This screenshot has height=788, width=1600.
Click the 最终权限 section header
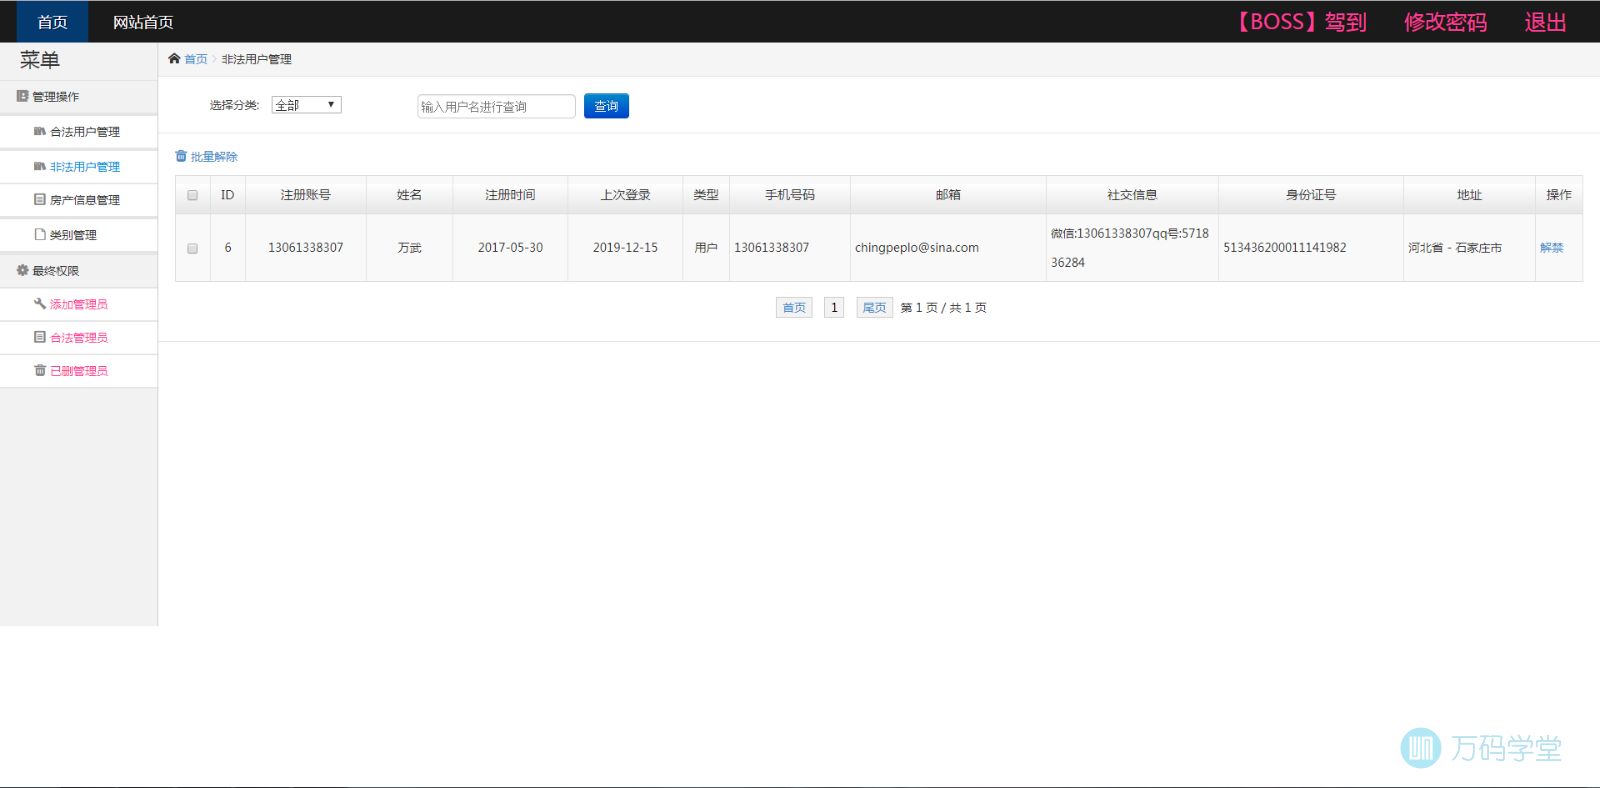pos(79,270)
